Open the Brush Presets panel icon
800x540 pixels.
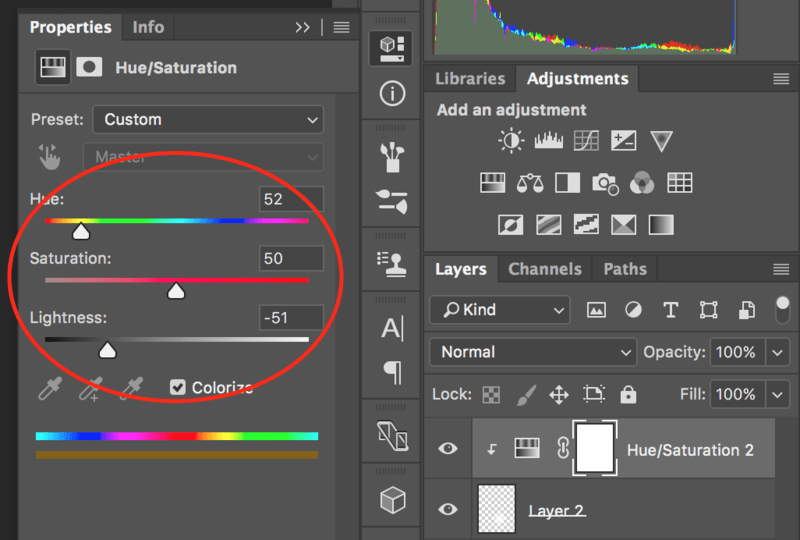pyautogui.click(x=392, y=157)
